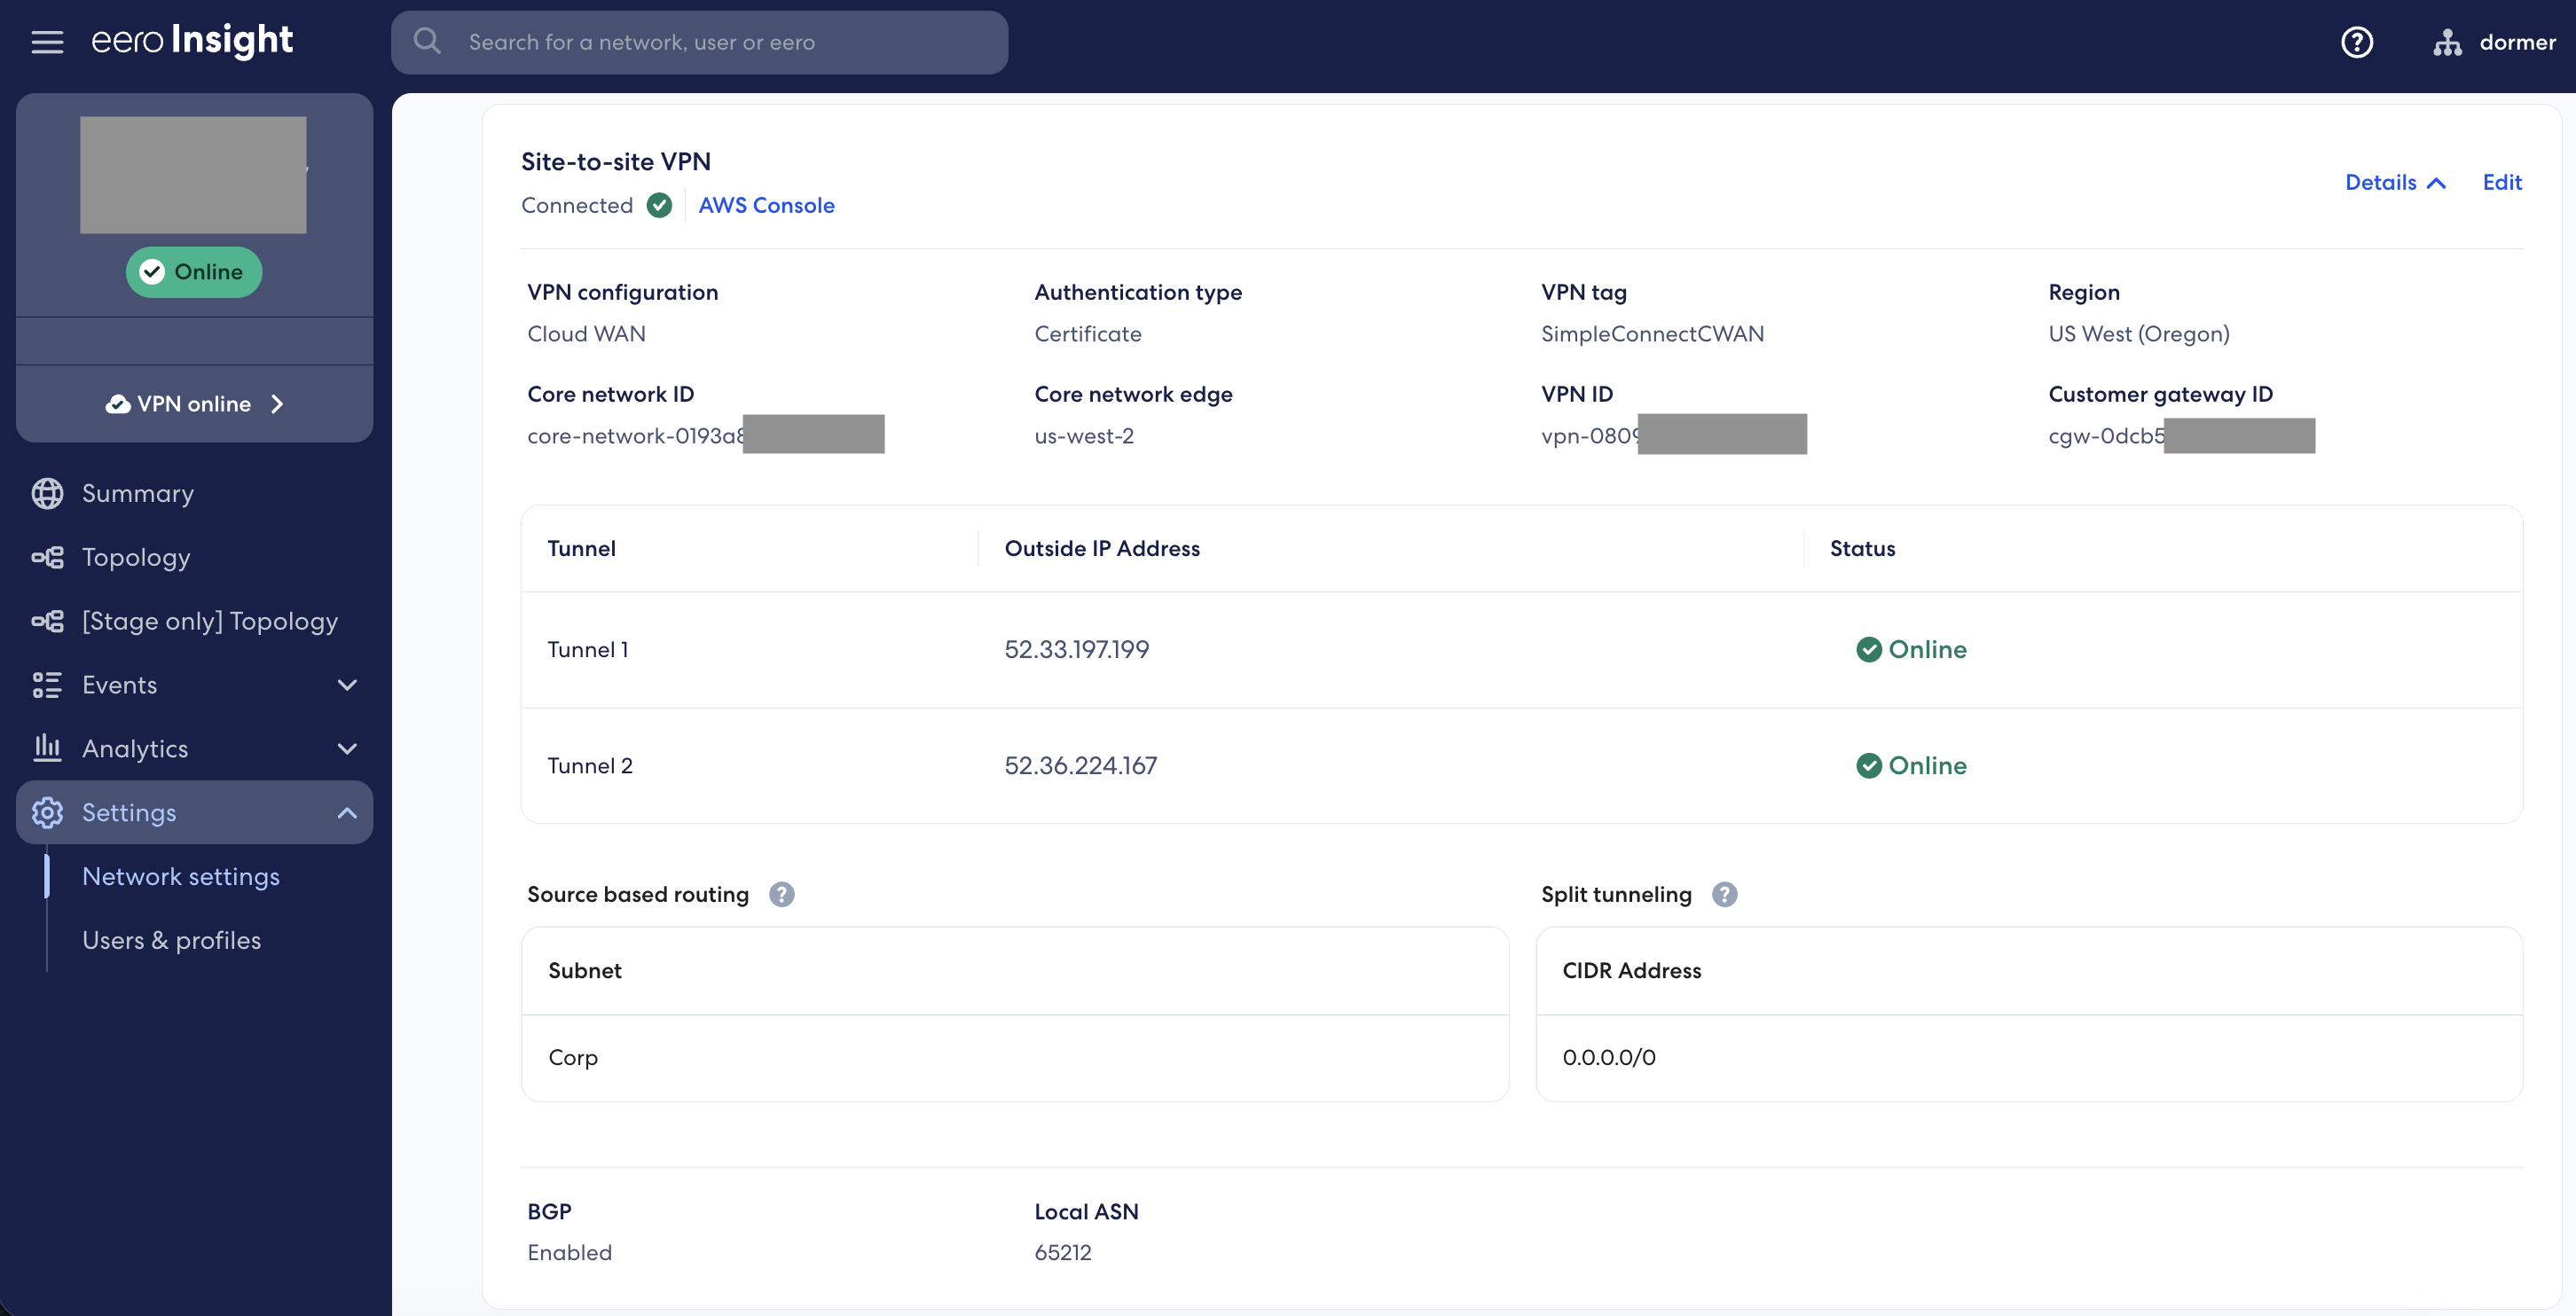2576x1316 pixels.
Task: Click the Events list icon
Action: 47,685
